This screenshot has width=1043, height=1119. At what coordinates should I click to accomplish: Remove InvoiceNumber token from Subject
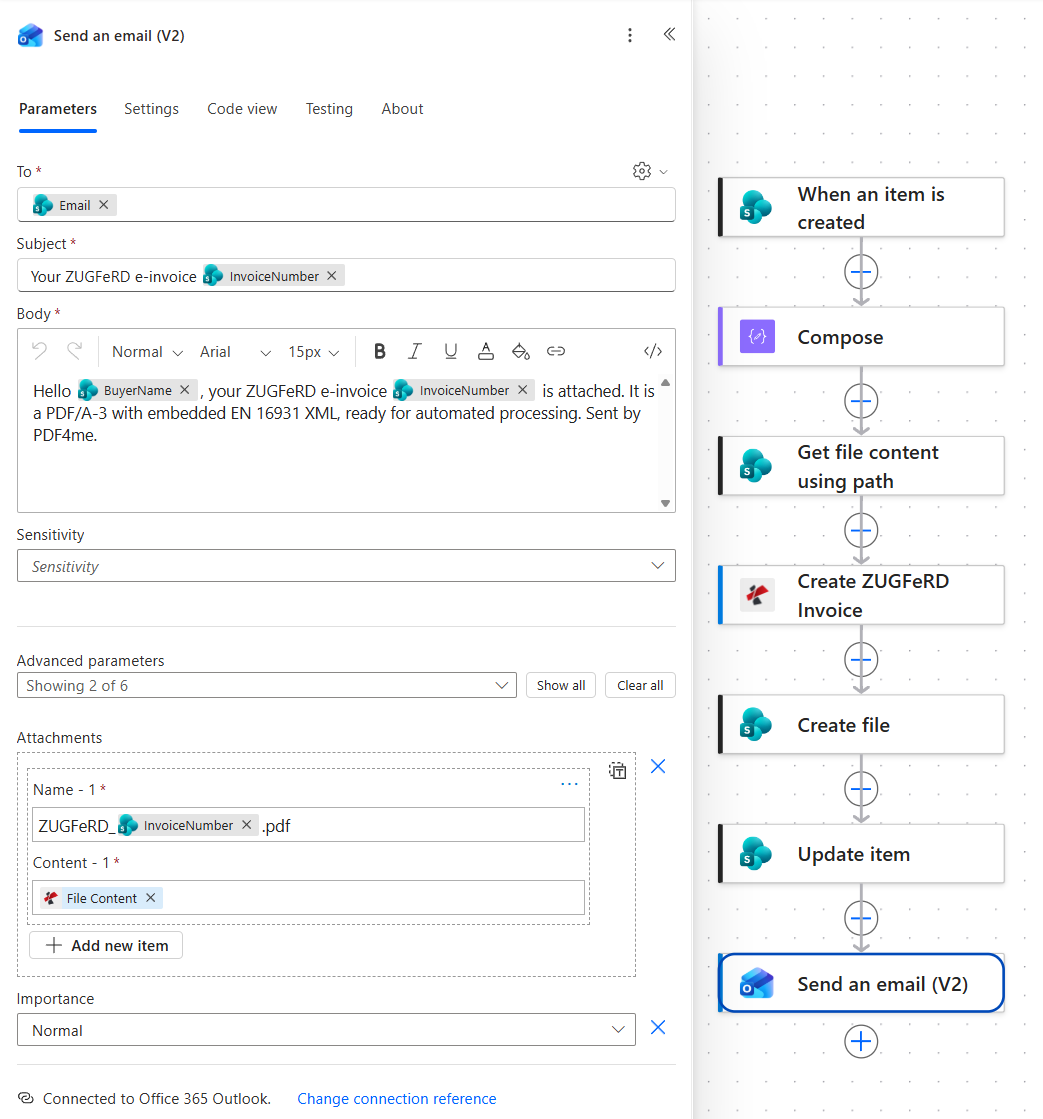(x=332, y=275)
